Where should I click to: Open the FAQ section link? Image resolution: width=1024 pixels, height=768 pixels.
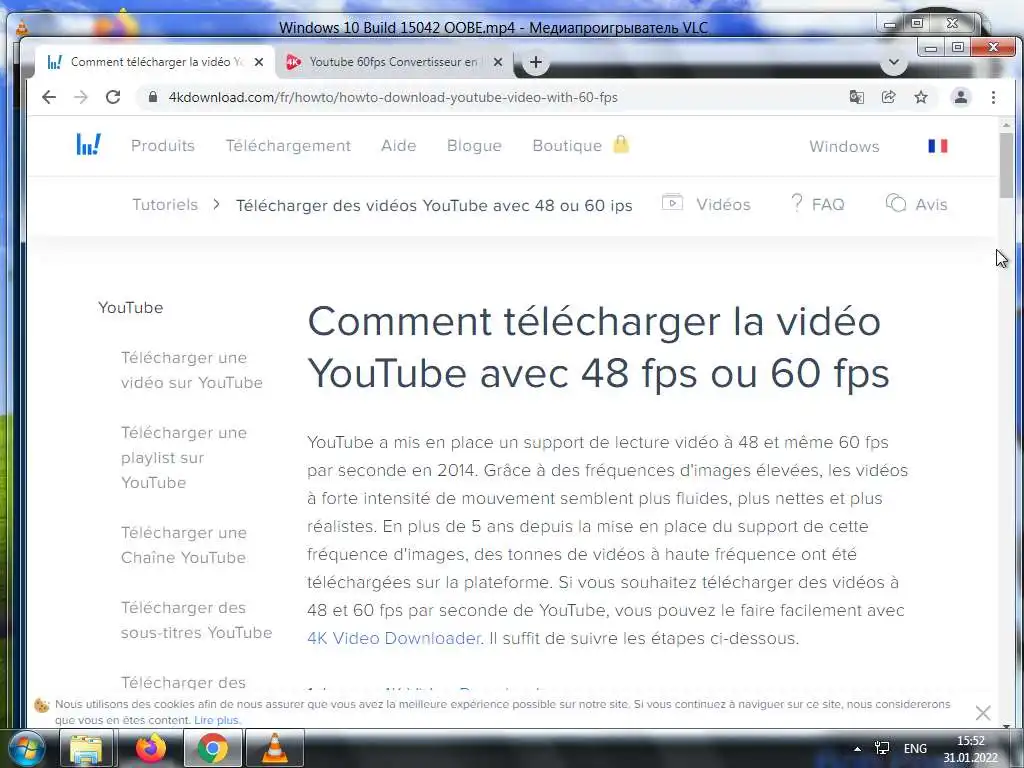coord(827,204)
